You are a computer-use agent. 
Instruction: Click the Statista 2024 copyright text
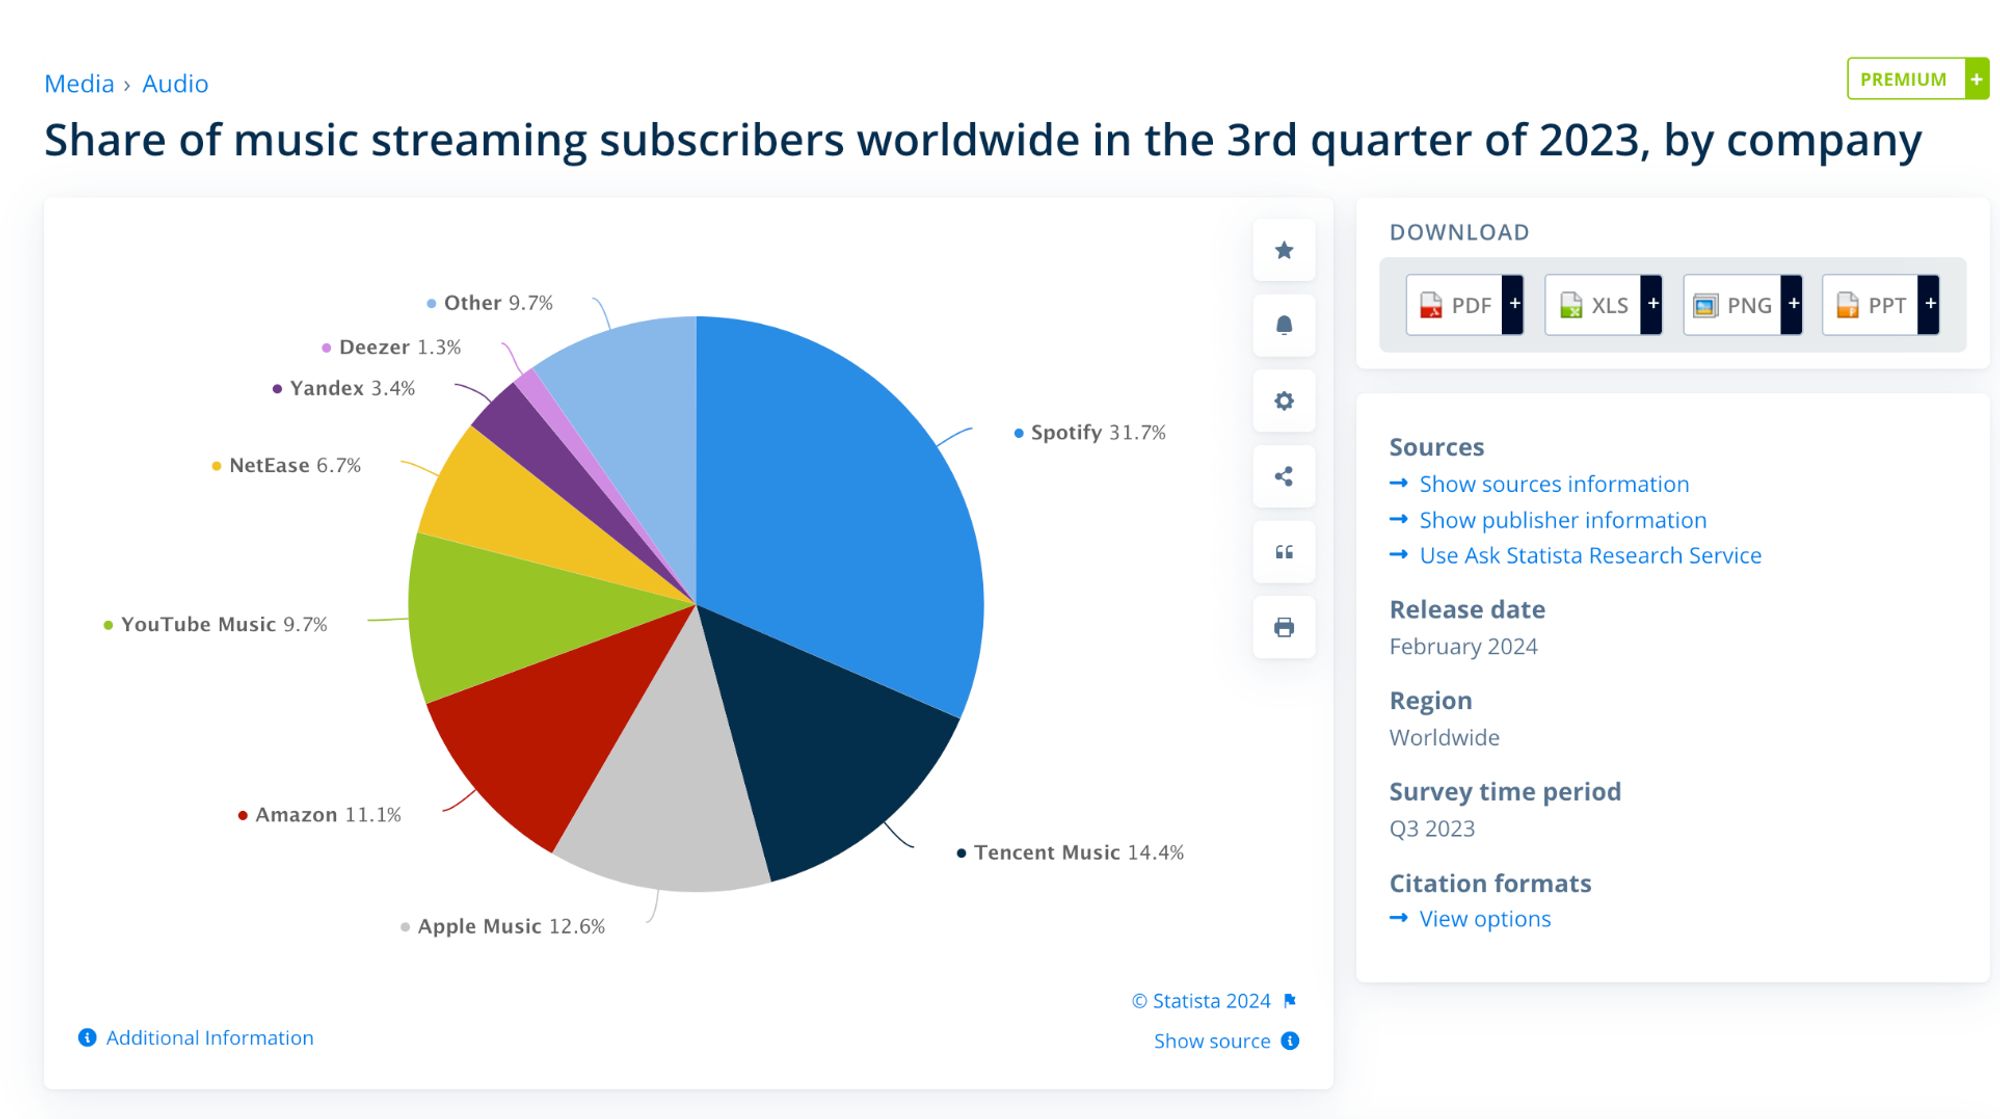pos(1201,1001)
